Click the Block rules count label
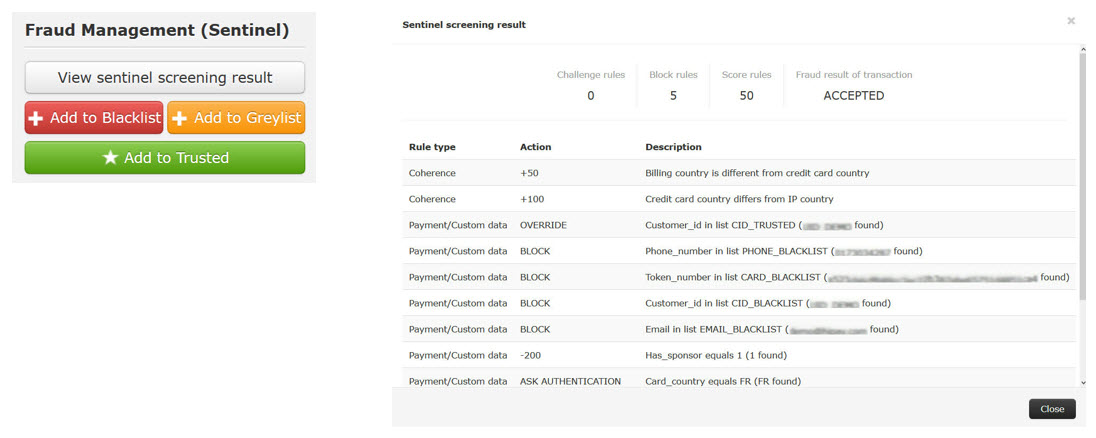Image resolution: width=1096 pixels, height=438 pixels. [x=673, y=75]
